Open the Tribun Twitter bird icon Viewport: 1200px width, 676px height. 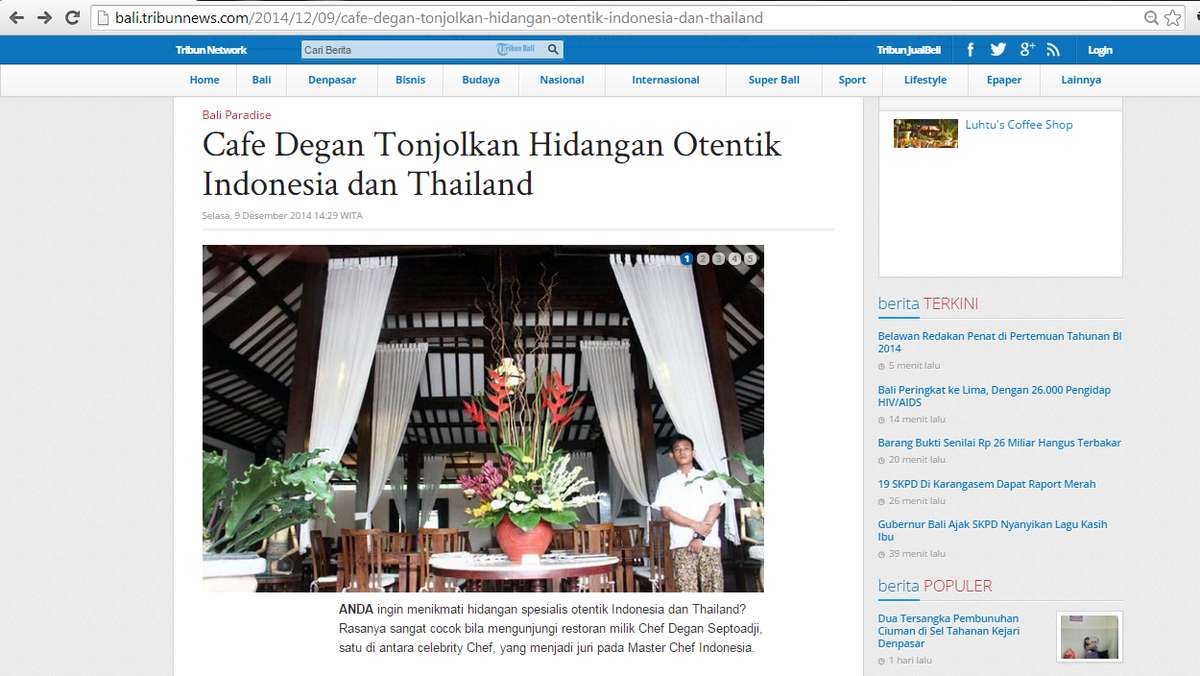coord(998,50)
